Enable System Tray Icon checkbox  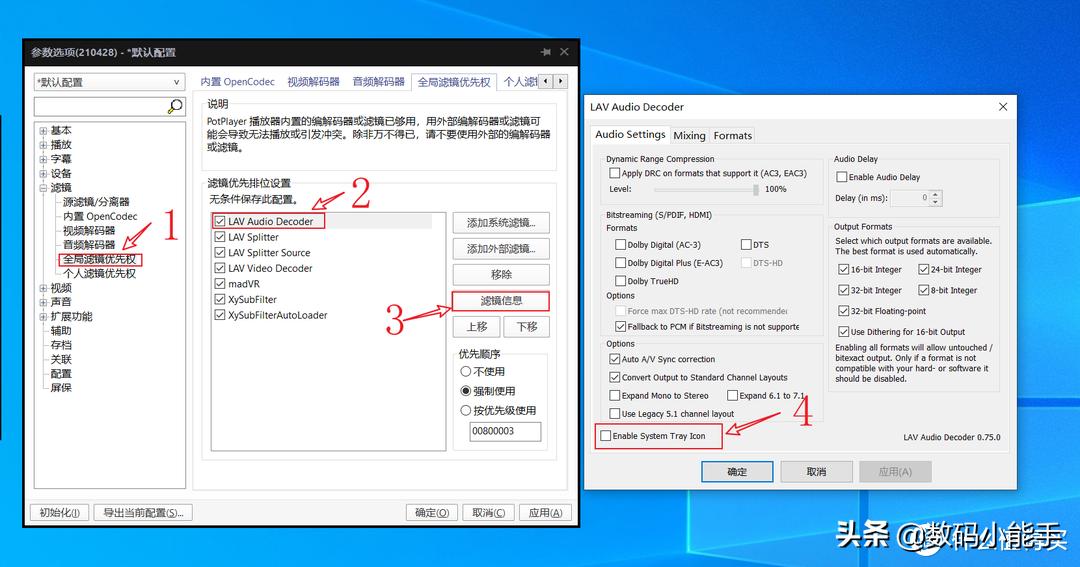coord(605,436)
